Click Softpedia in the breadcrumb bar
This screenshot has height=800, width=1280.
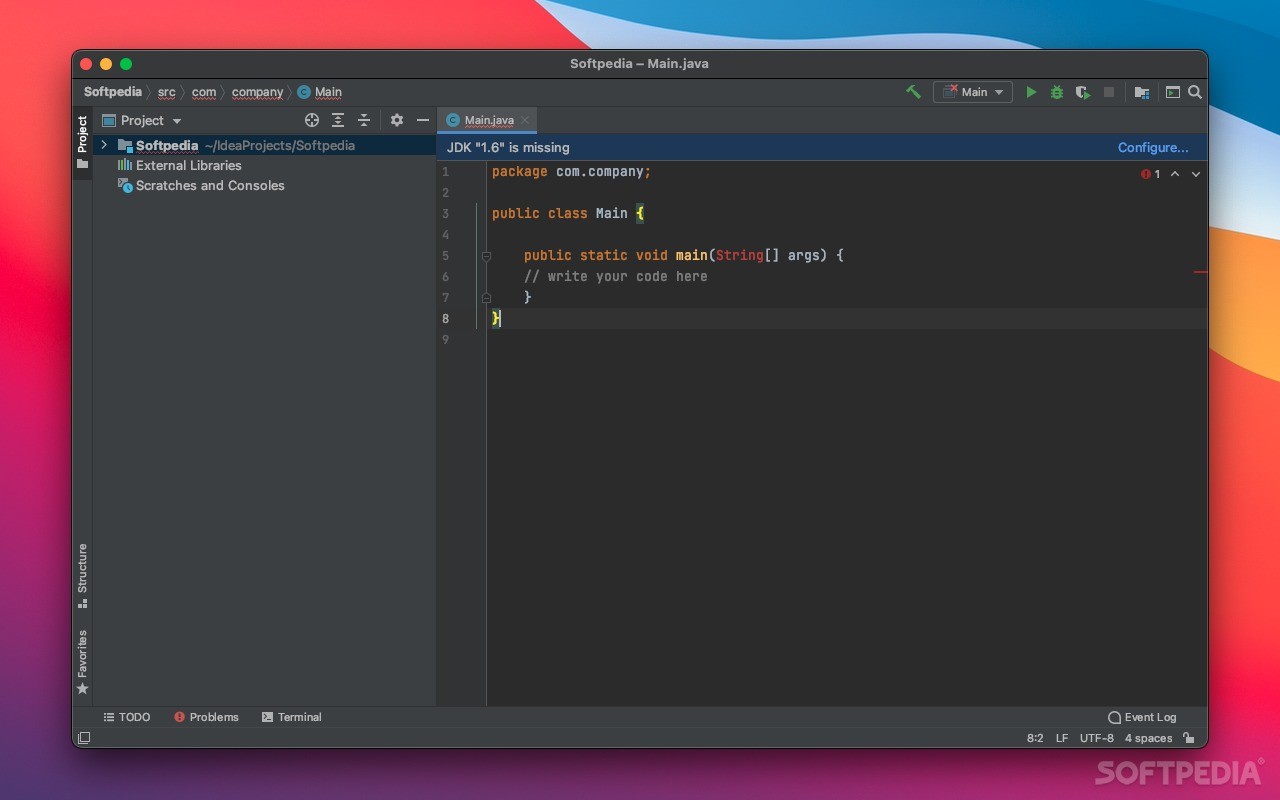coord(113,92)
